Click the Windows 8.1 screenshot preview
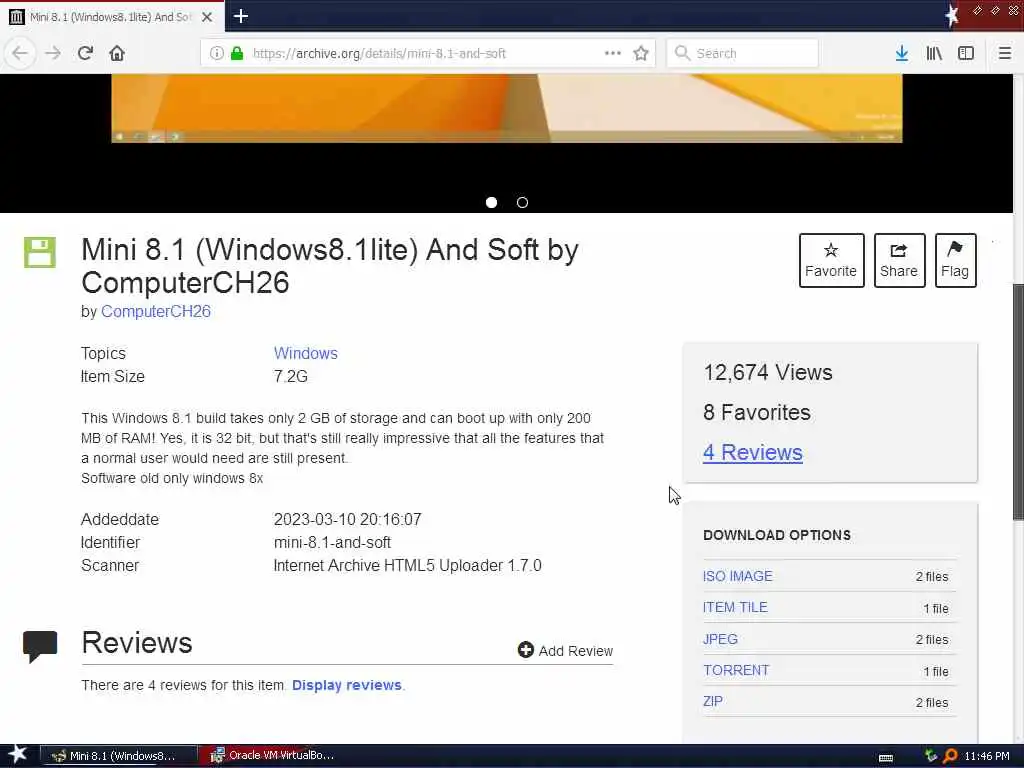1024x768 pixels. coord(507,108)
